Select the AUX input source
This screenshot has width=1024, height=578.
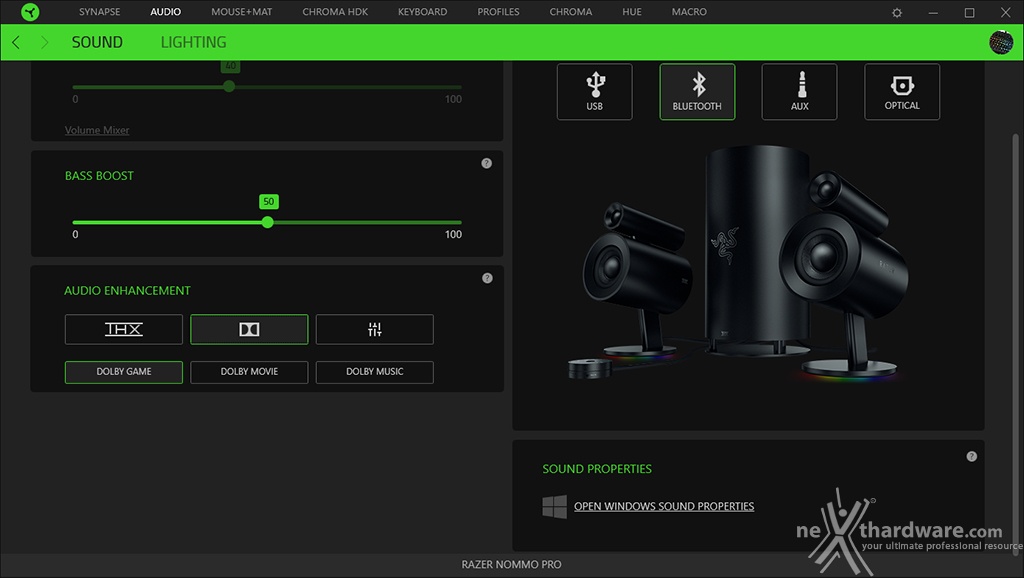click(799, 92)
